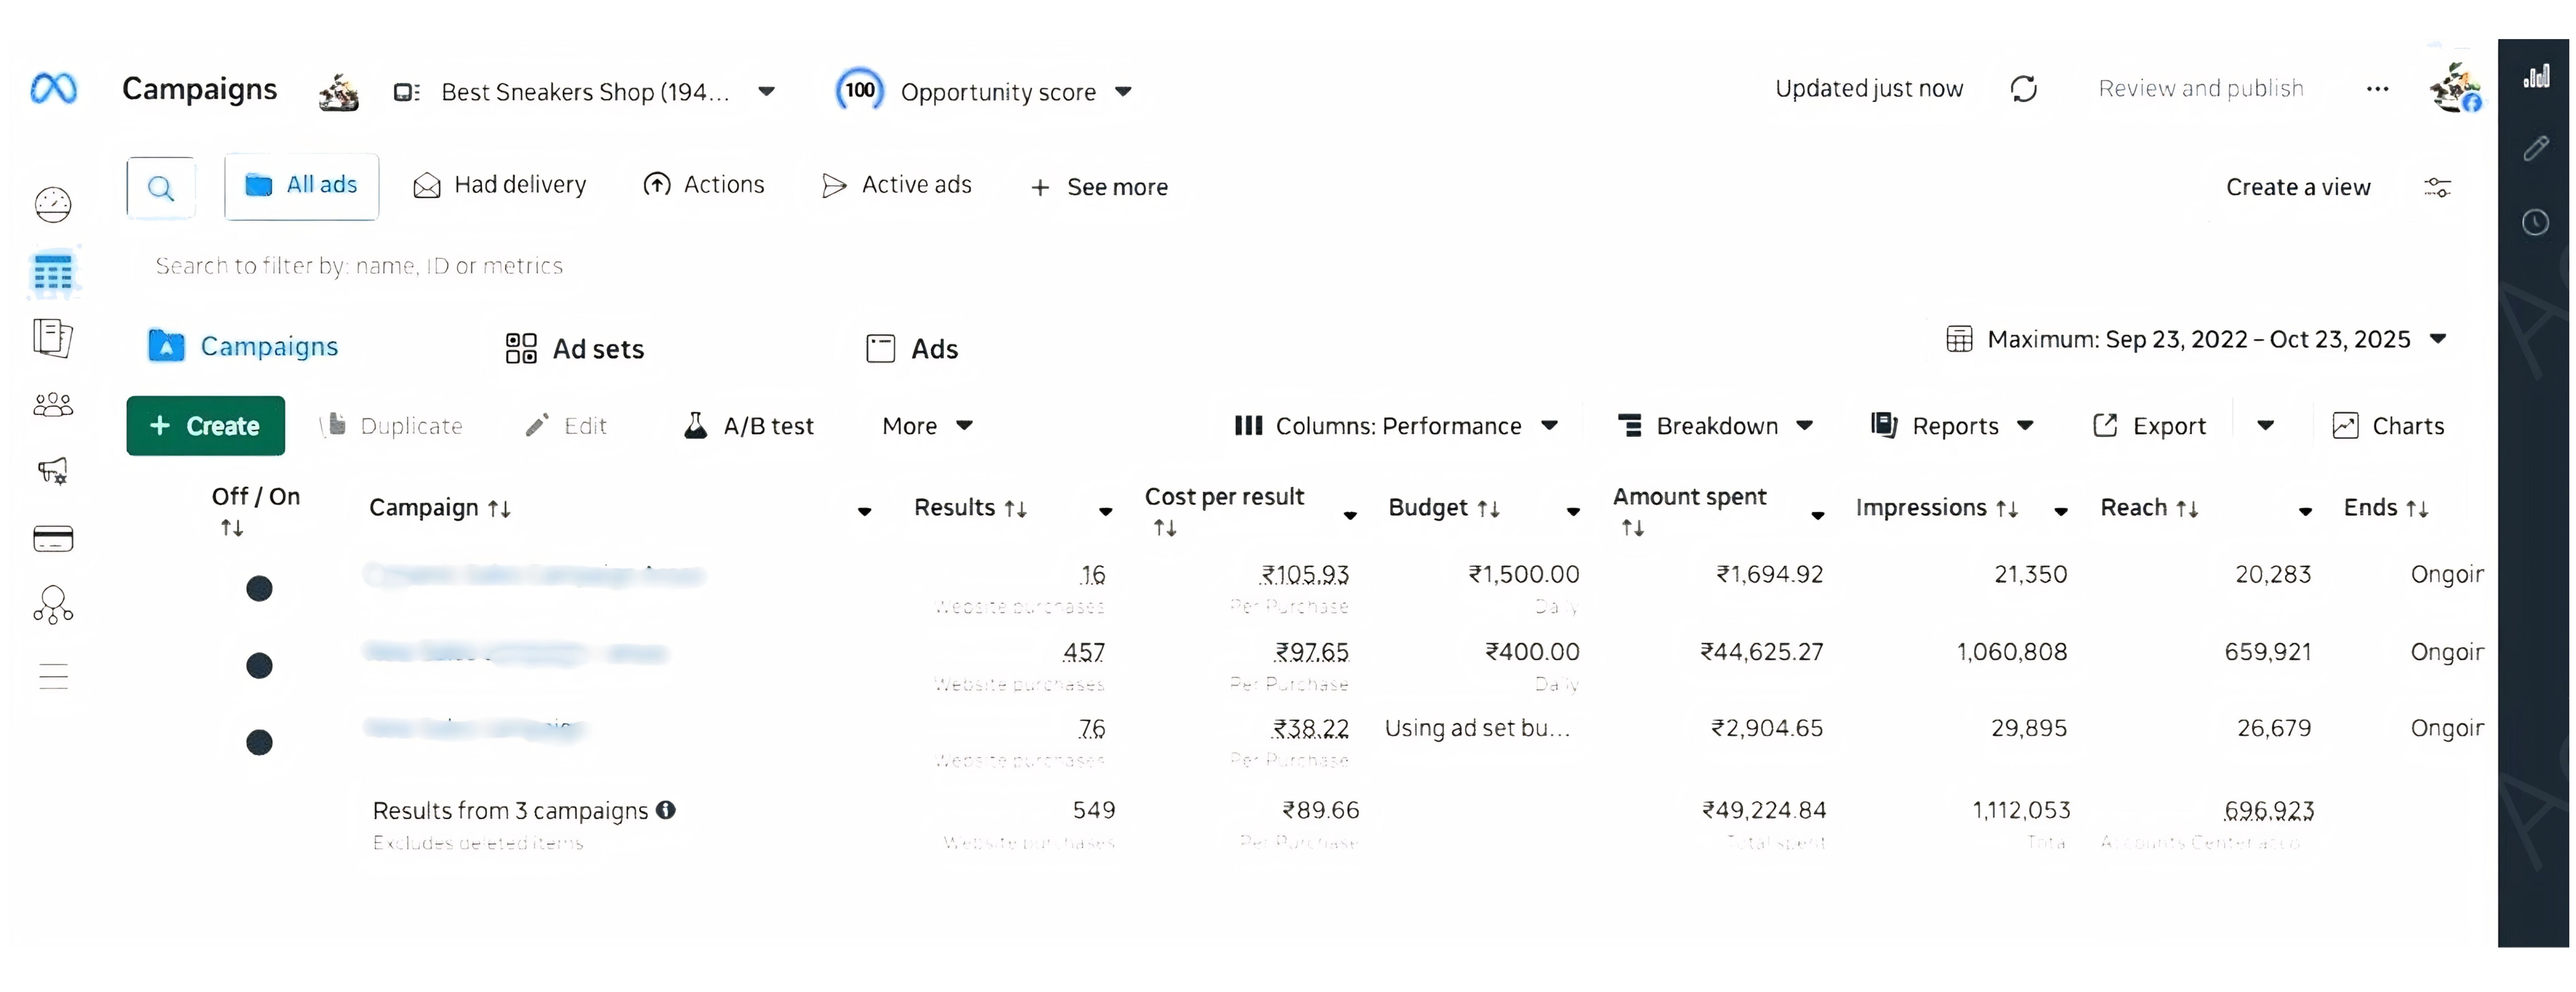
Task: Sort the Campaign column
Action: click(499, 509)
